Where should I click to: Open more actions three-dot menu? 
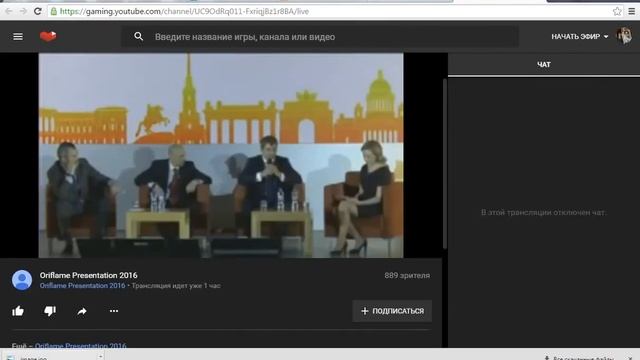tap(114, 311)
